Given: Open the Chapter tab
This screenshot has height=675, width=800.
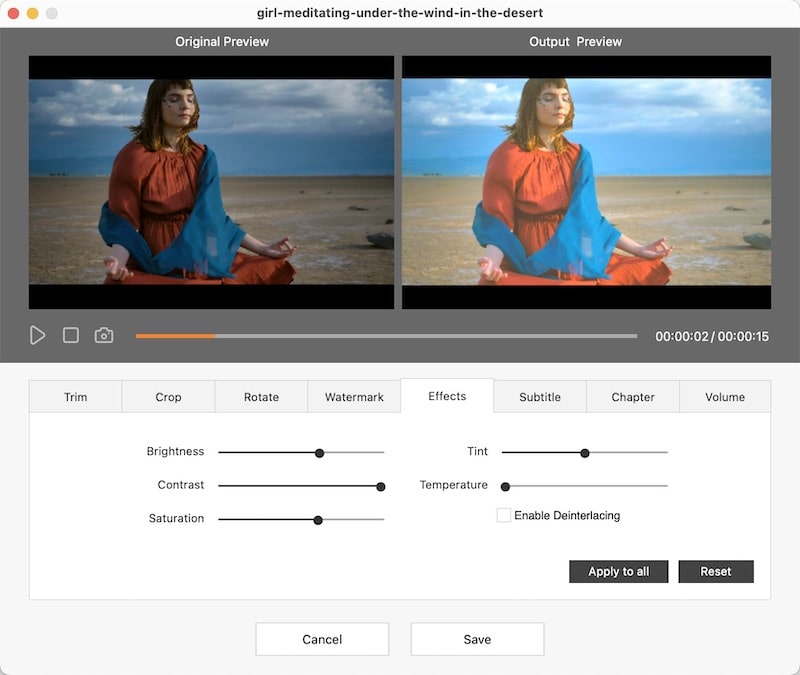Looking at the screenshot, I should tap(632, 396).
